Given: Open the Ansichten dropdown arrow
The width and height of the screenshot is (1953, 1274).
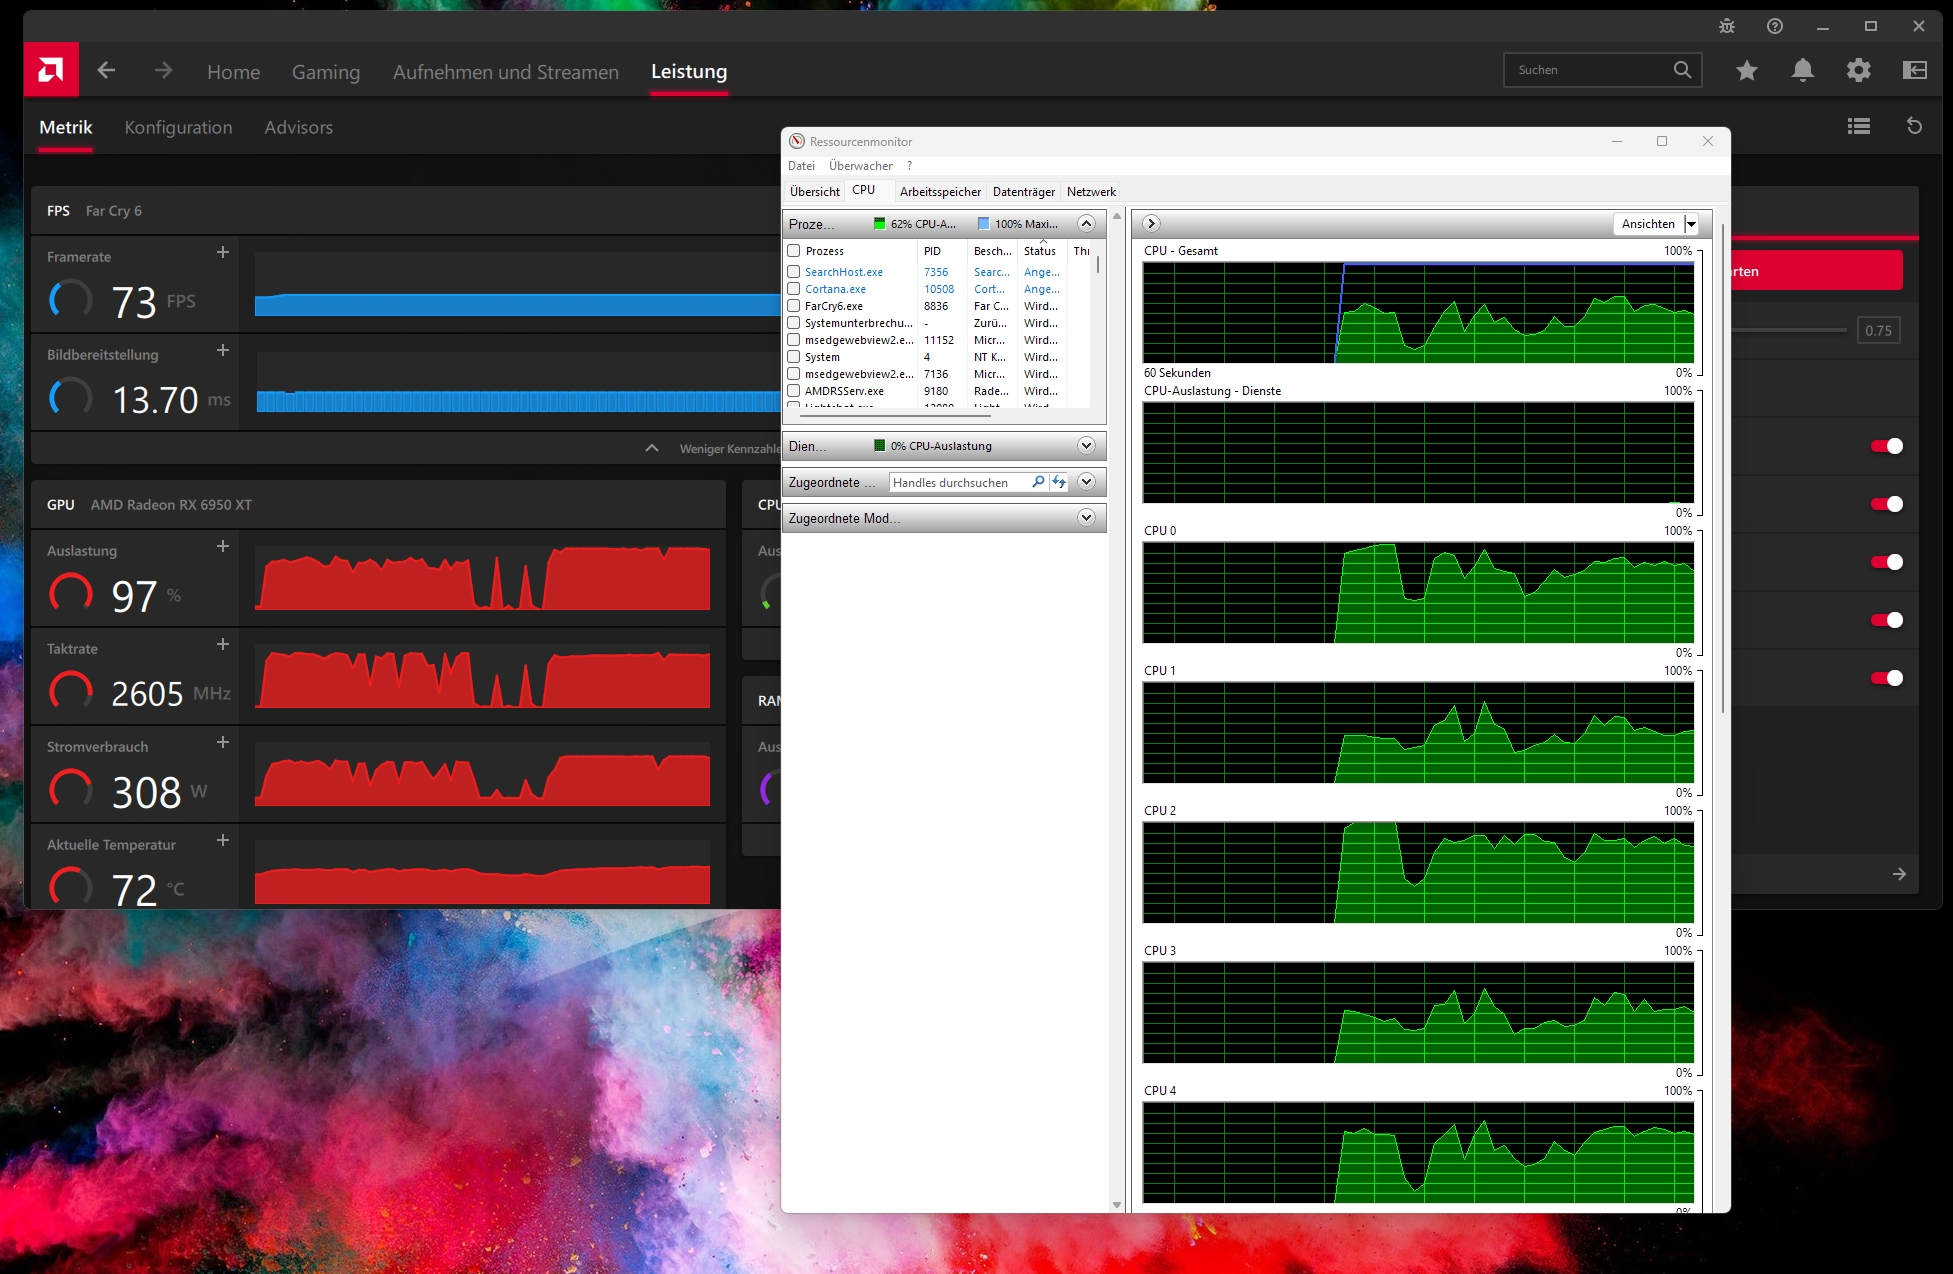Looking at the screenshot, I should [1690, 224].
